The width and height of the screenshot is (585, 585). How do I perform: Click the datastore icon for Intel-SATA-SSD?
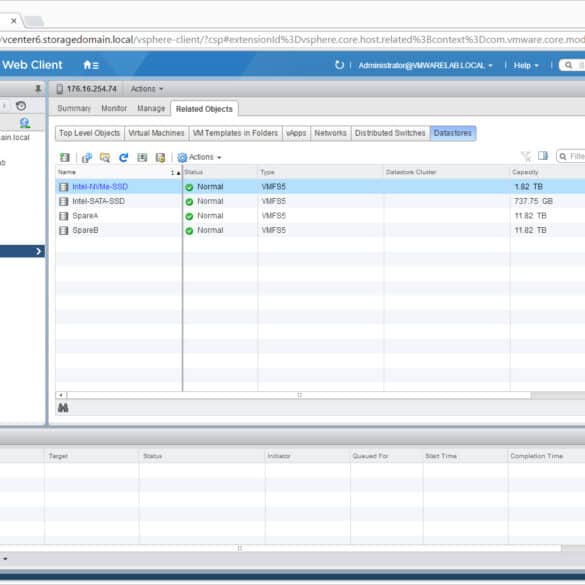(64, 201)
